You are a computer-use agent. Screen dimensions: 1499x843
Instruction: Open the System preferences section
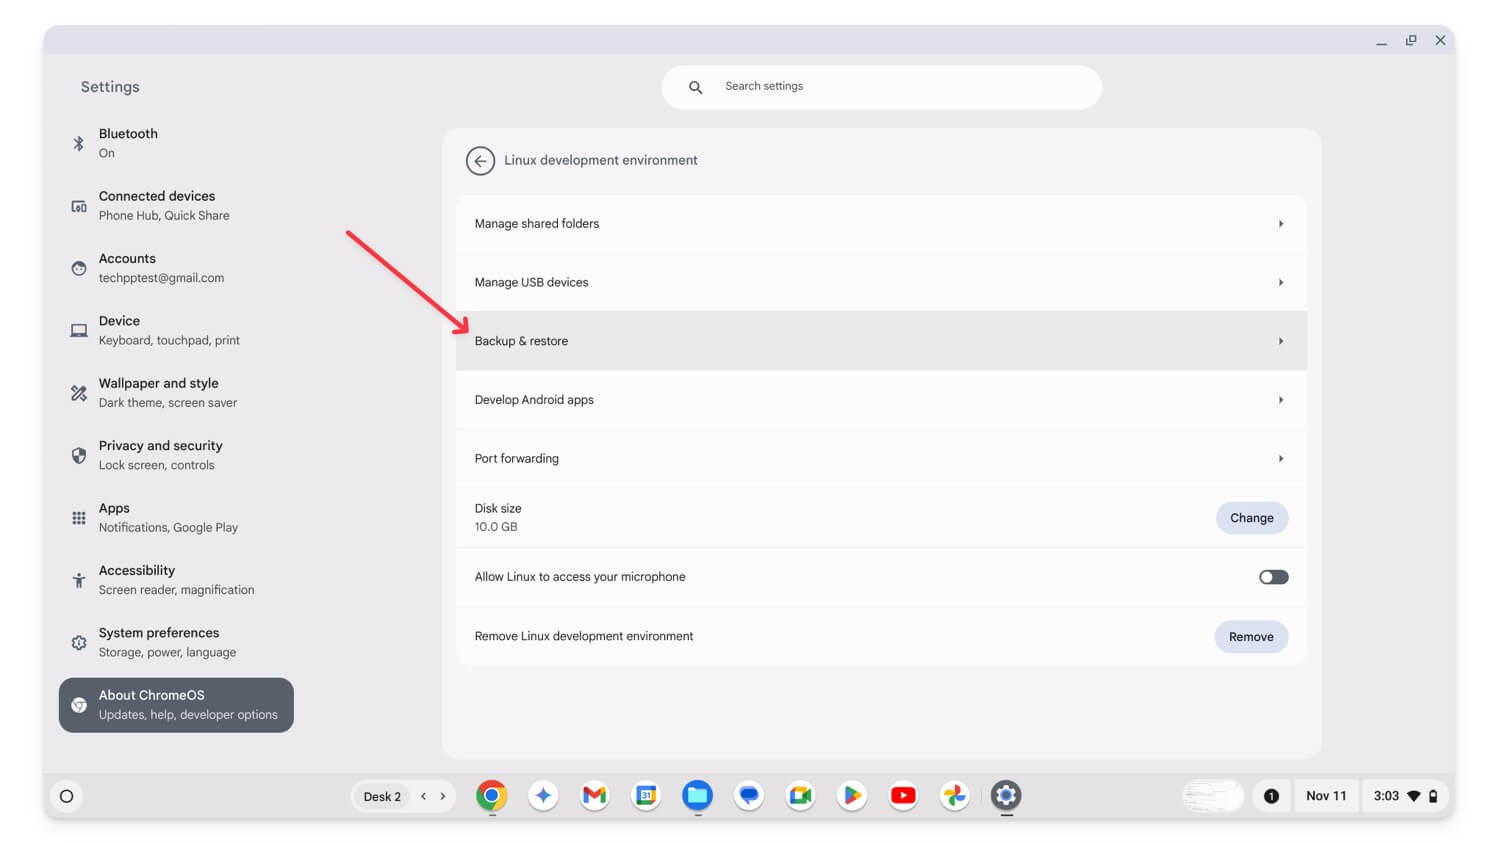coord(176,642)
